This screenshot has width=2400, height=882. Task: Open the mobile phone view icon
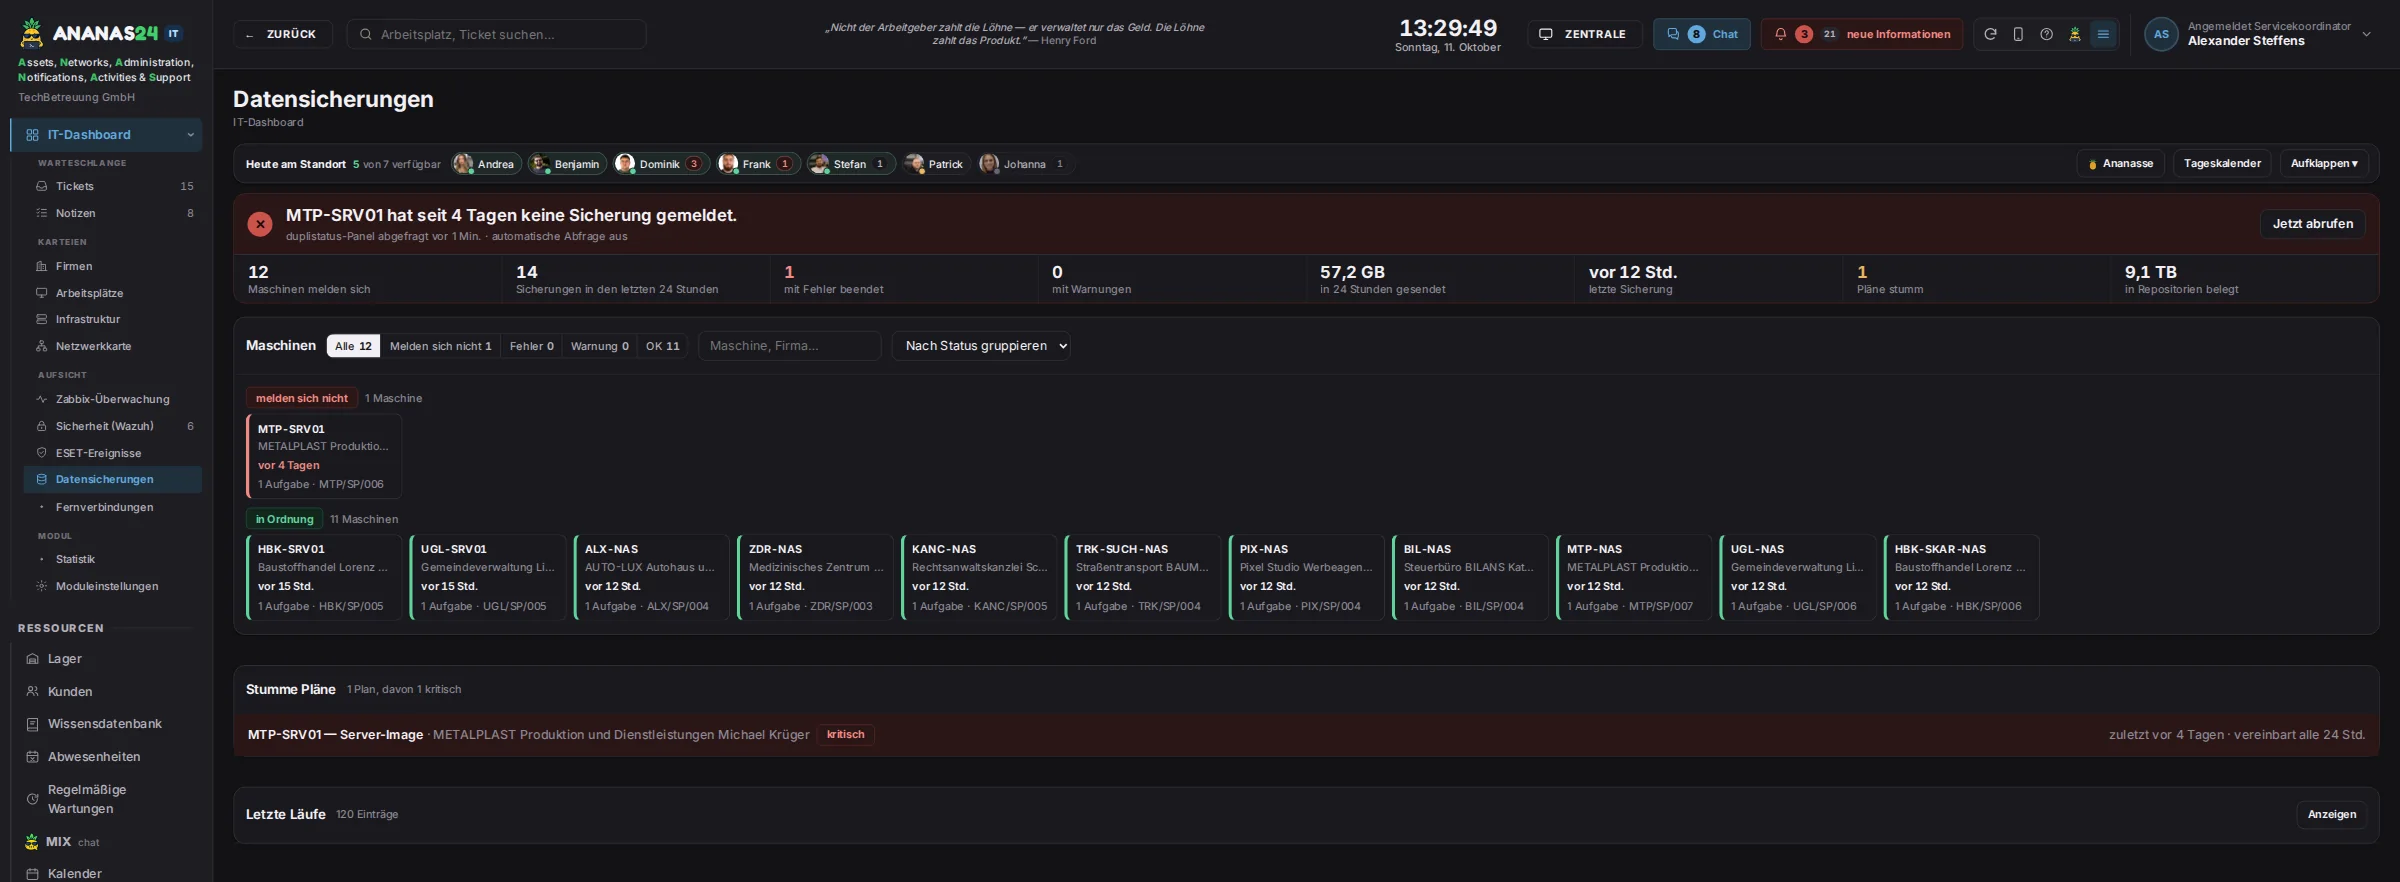(x=2018, y=34)
